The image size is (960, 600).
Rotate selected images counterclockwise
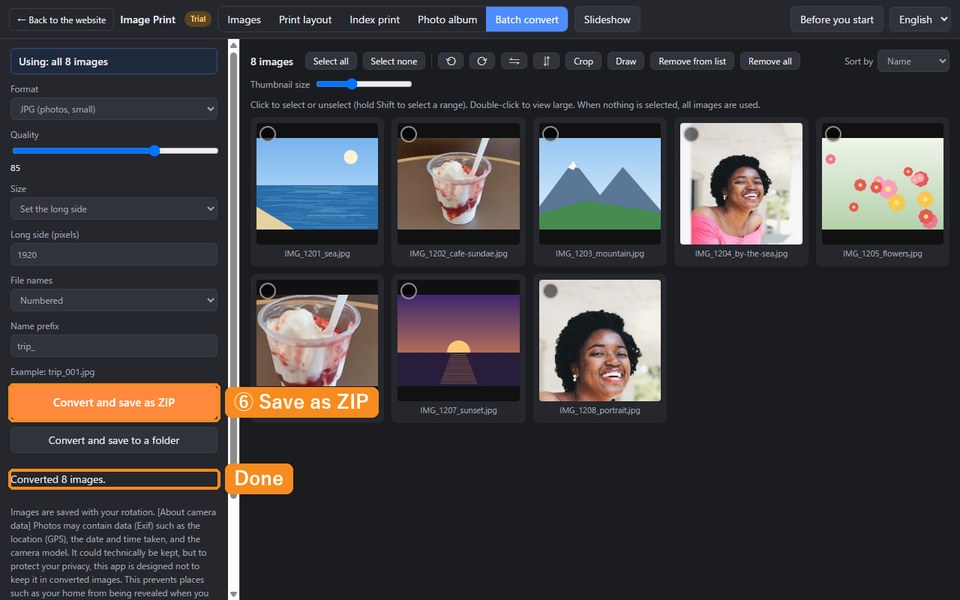(451, 61)
